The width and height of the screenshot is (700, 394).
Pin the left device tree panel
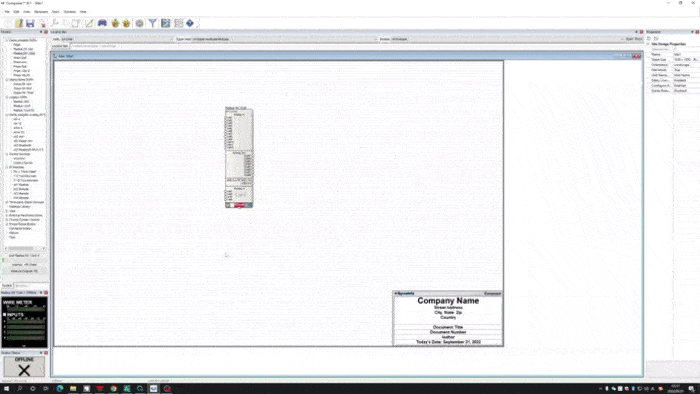[x=41, y=32]
